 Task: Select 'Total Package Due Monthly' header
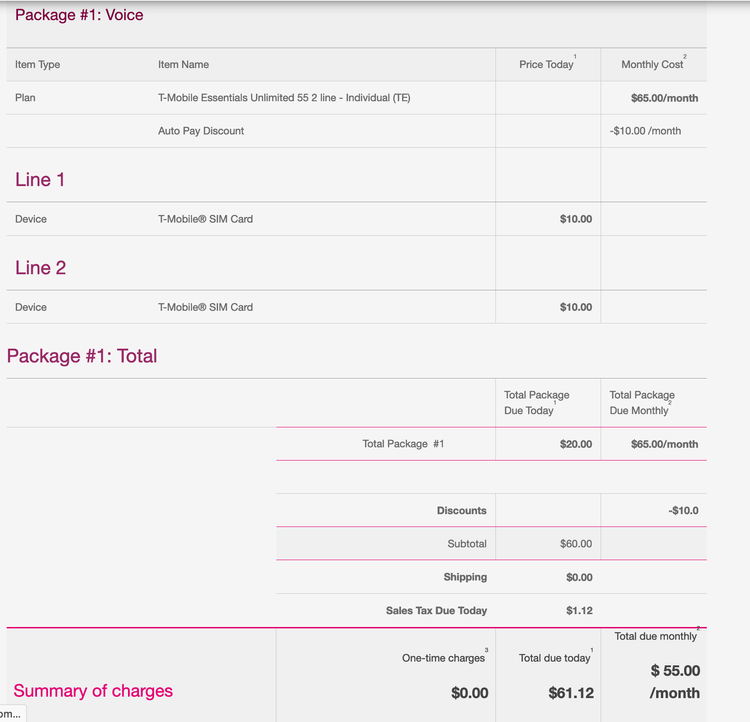pyautogui.click(x=642, y=402)
